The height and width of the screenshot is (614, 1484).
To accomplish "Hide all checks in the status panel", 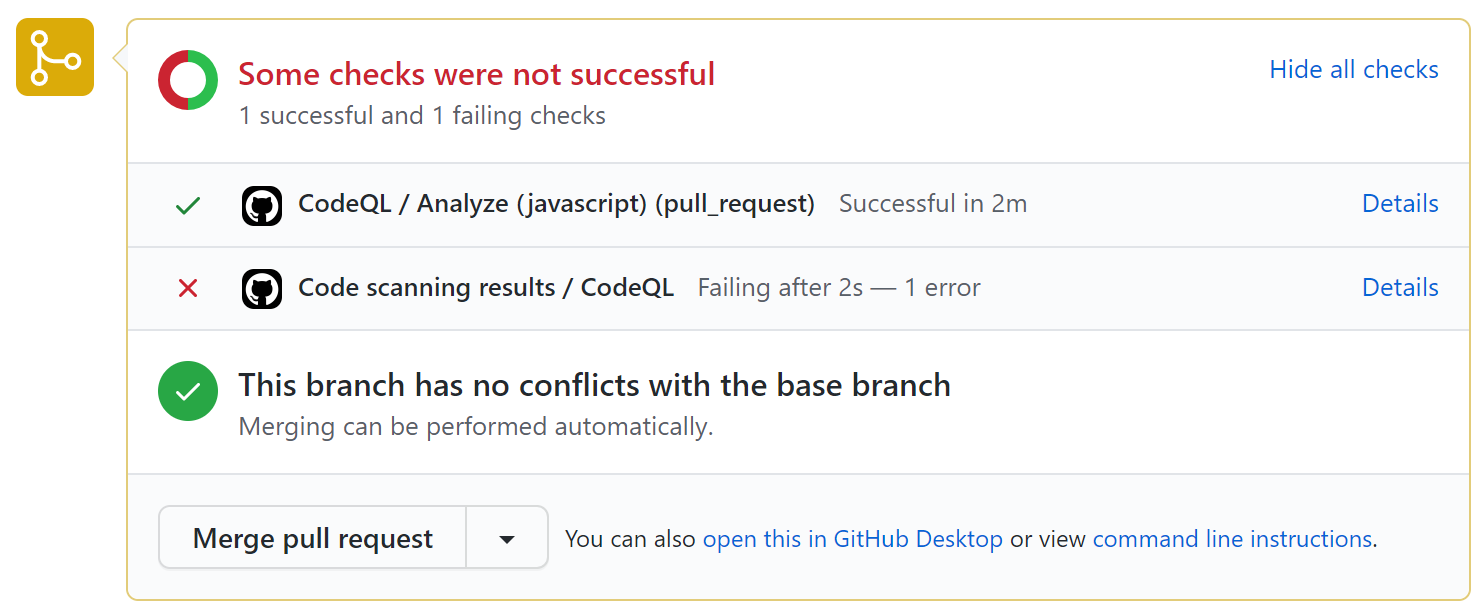I will click(1354, 69).
